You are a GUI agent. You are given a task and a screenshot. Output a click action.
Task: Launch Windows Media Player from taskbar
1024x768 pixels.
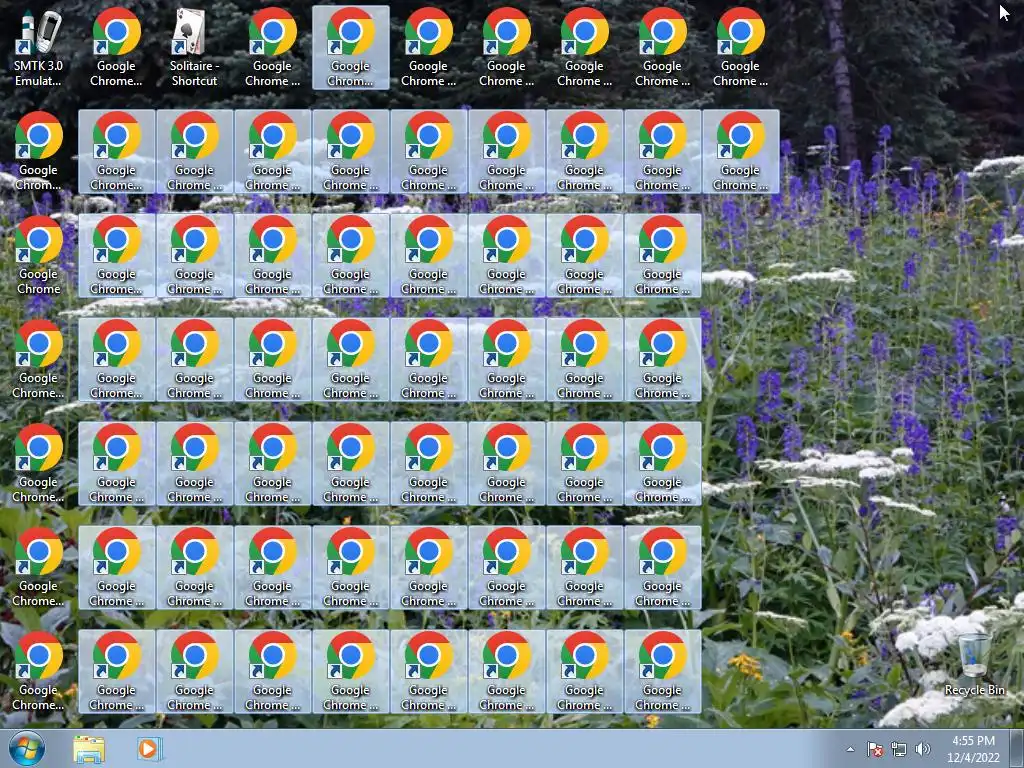click(x=149, y=749)
